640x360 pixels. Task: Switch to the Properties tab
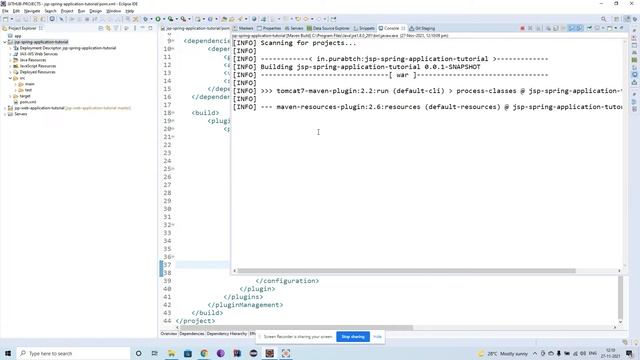point(269,28)
